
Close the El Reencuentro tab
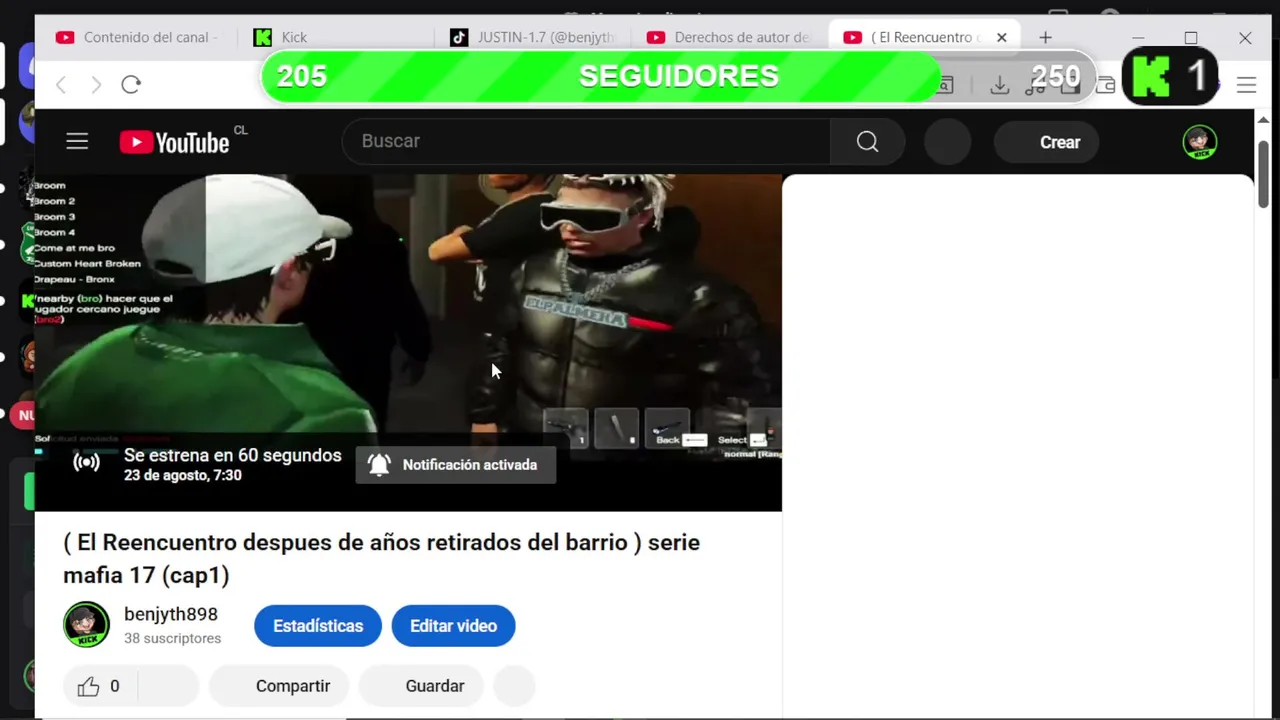[x=1001, y=37]
